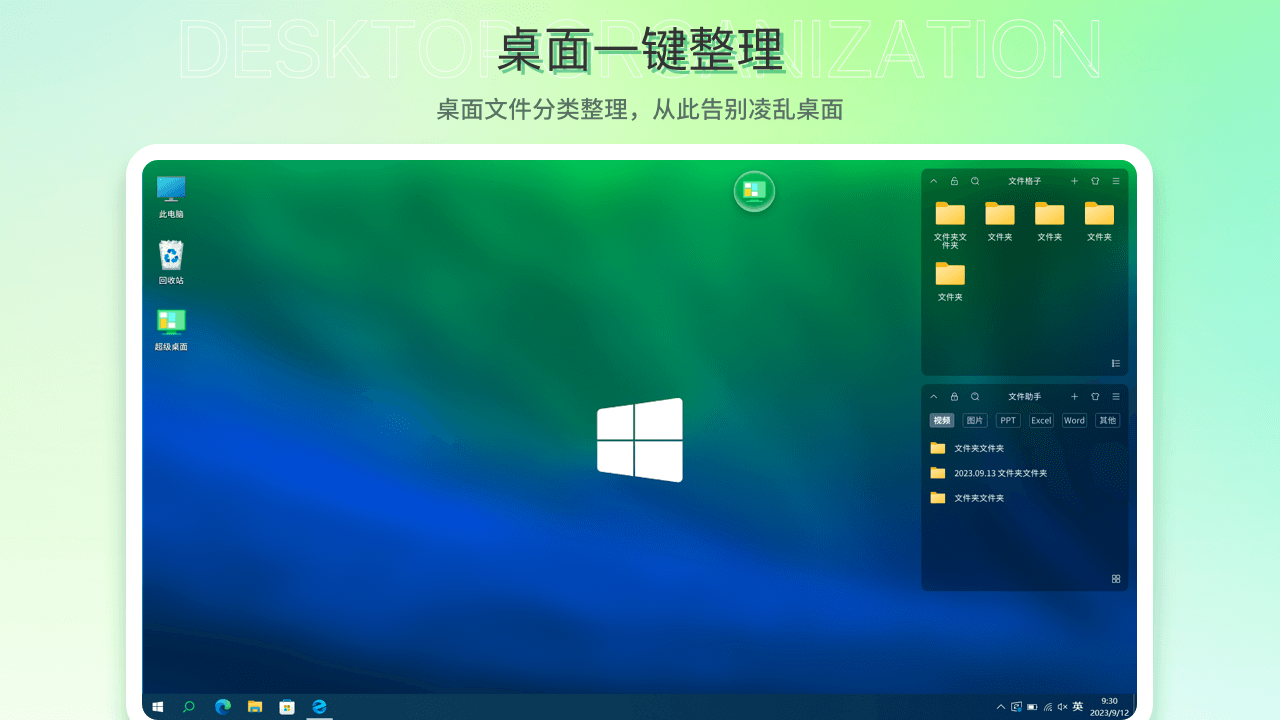Select the 视频 tab in 文件助手
This screenshot has width=1280, height=720.
click(x=942, y=420)
